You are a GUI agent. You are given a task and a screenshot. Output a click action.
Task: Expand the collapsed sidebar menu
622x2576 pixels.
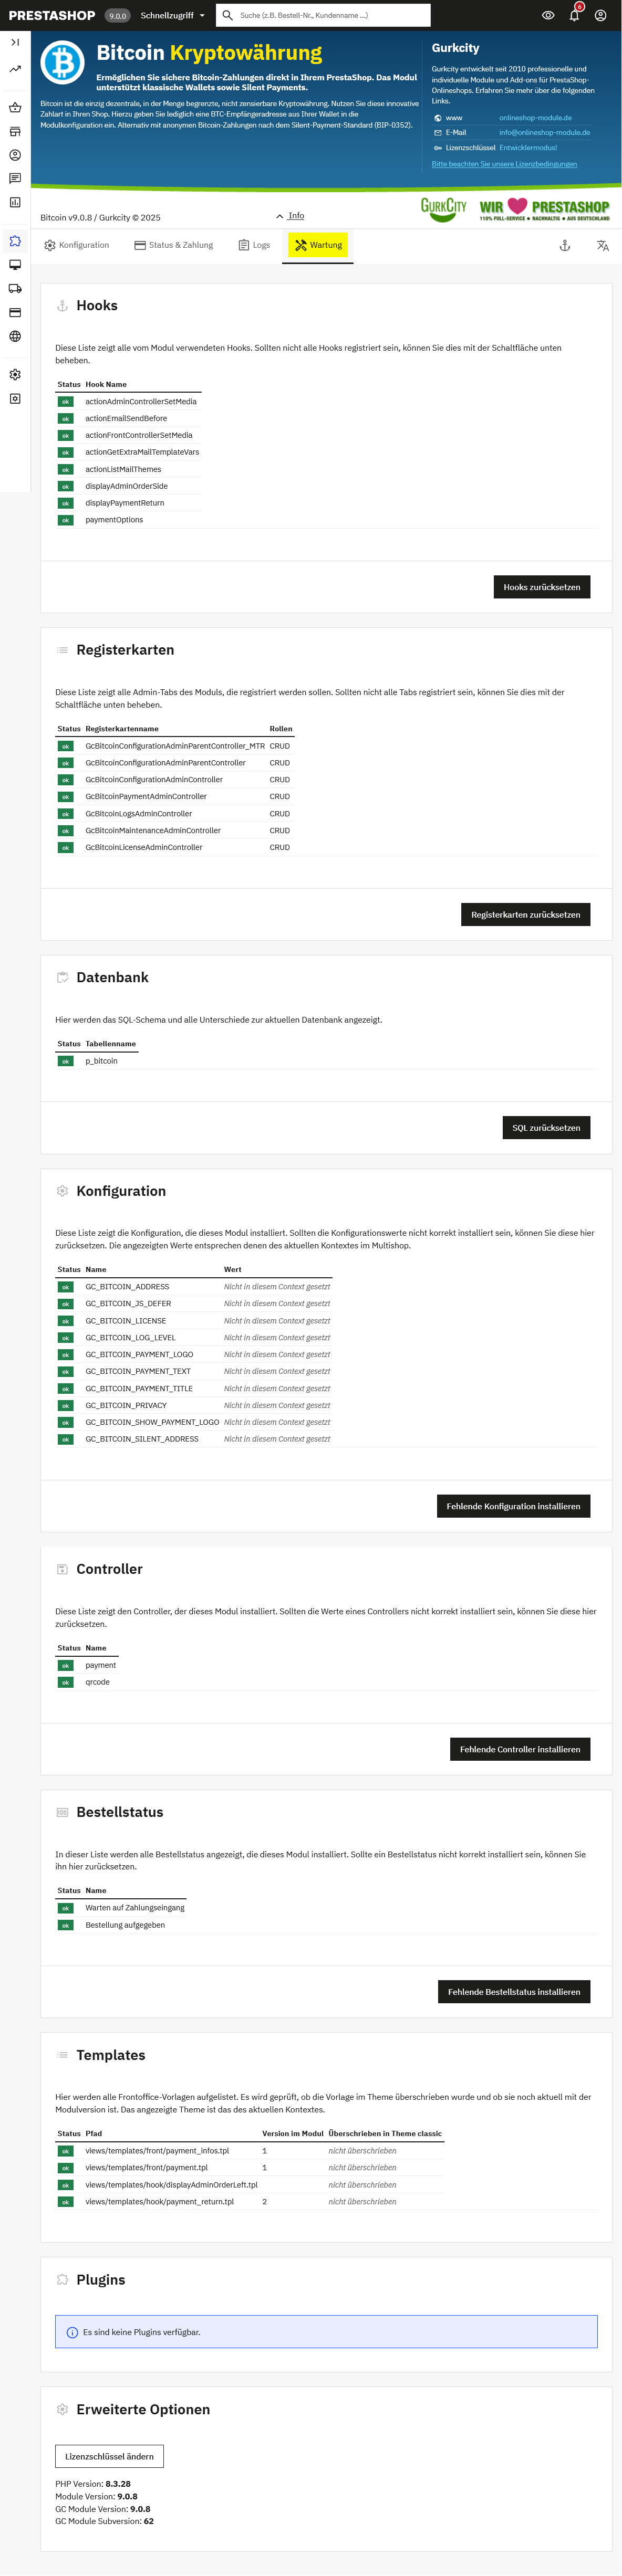click(15, 42)
